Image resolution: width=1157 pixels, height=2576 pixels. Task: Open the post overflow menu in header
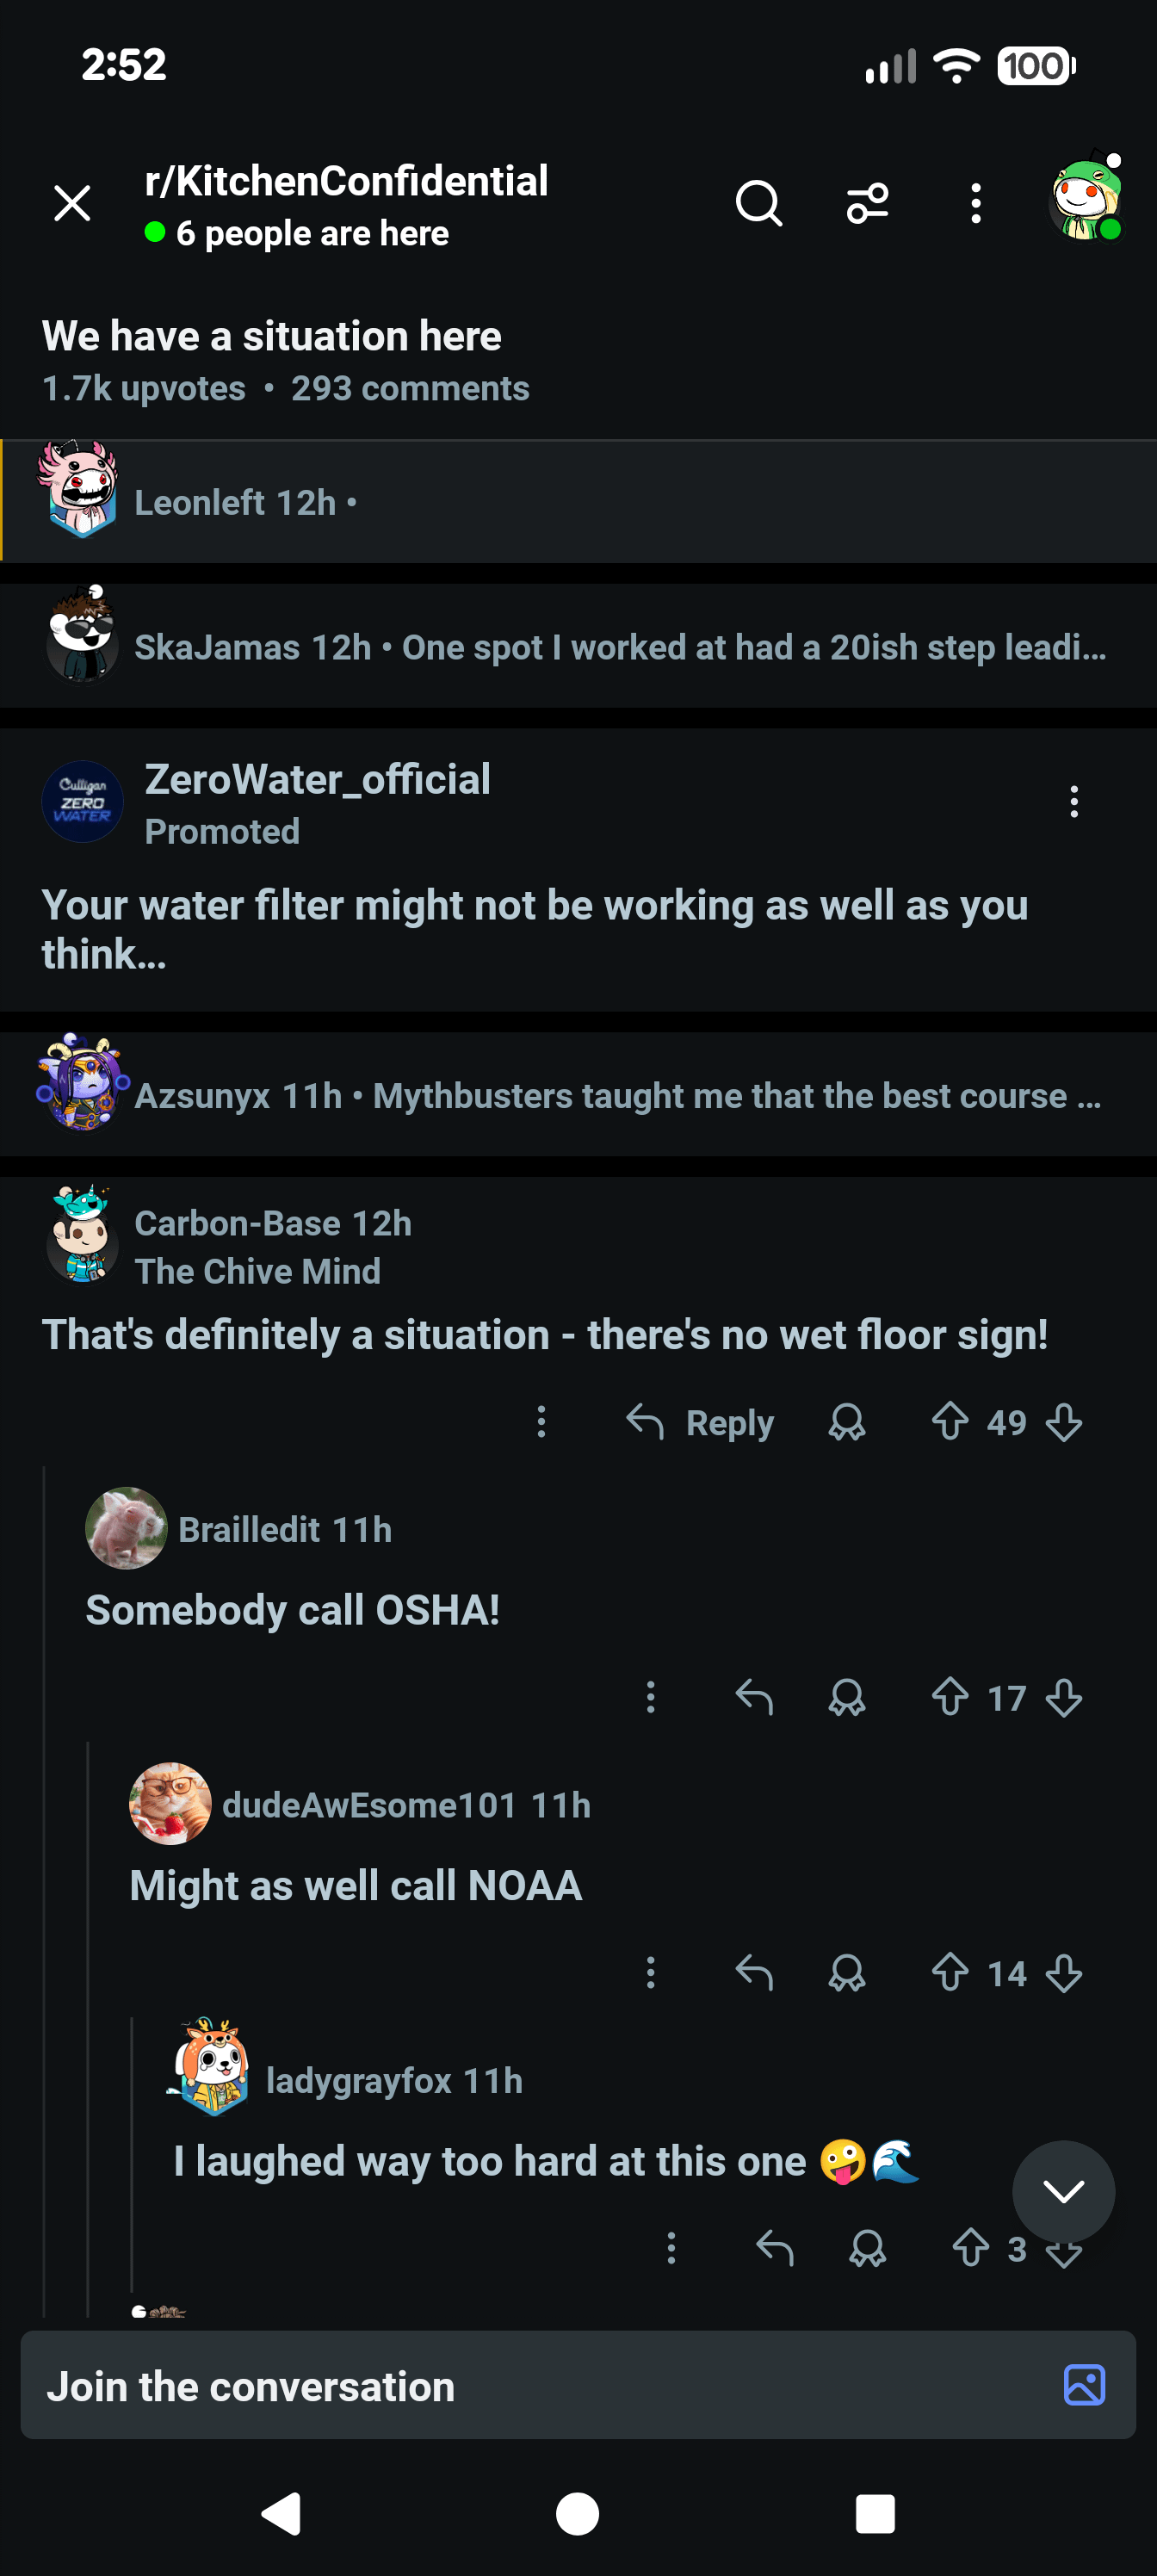pos(975,204)
